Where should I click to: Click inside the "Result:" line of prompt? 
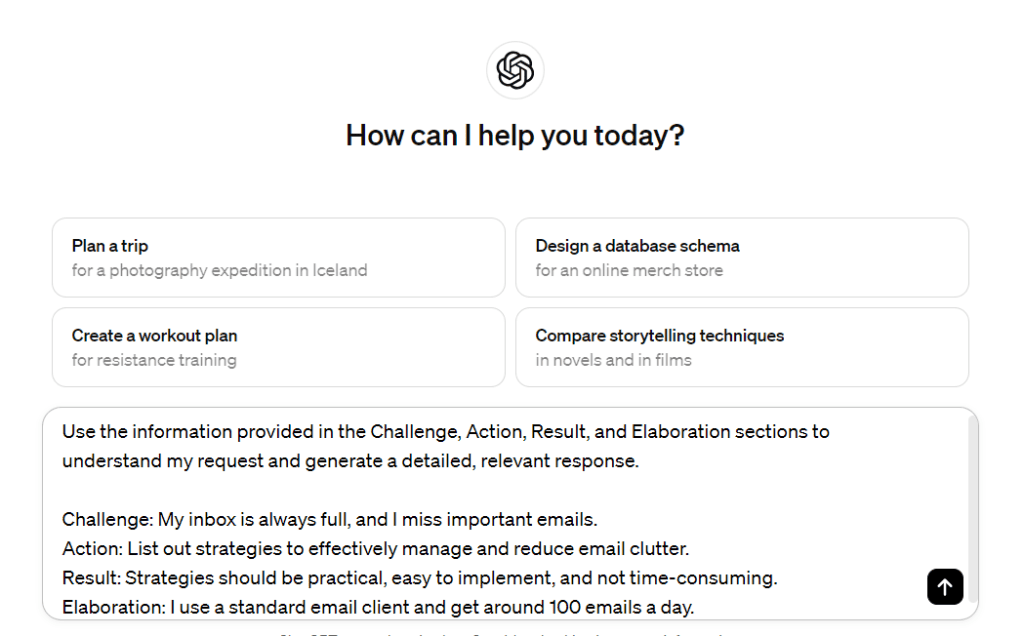(x=419, y=578)
